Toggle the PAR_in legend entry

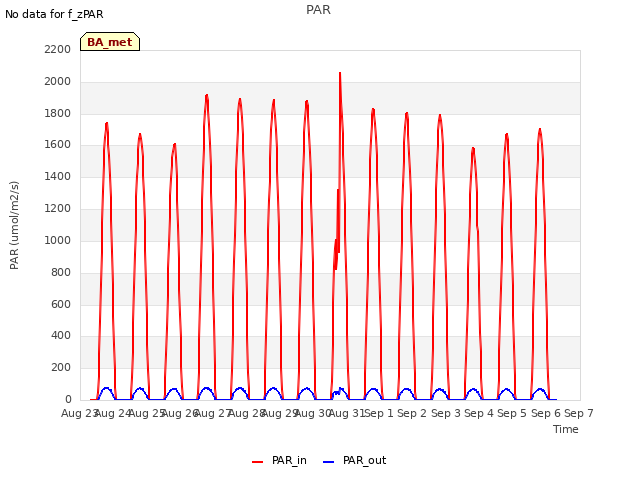click(280, 460)
